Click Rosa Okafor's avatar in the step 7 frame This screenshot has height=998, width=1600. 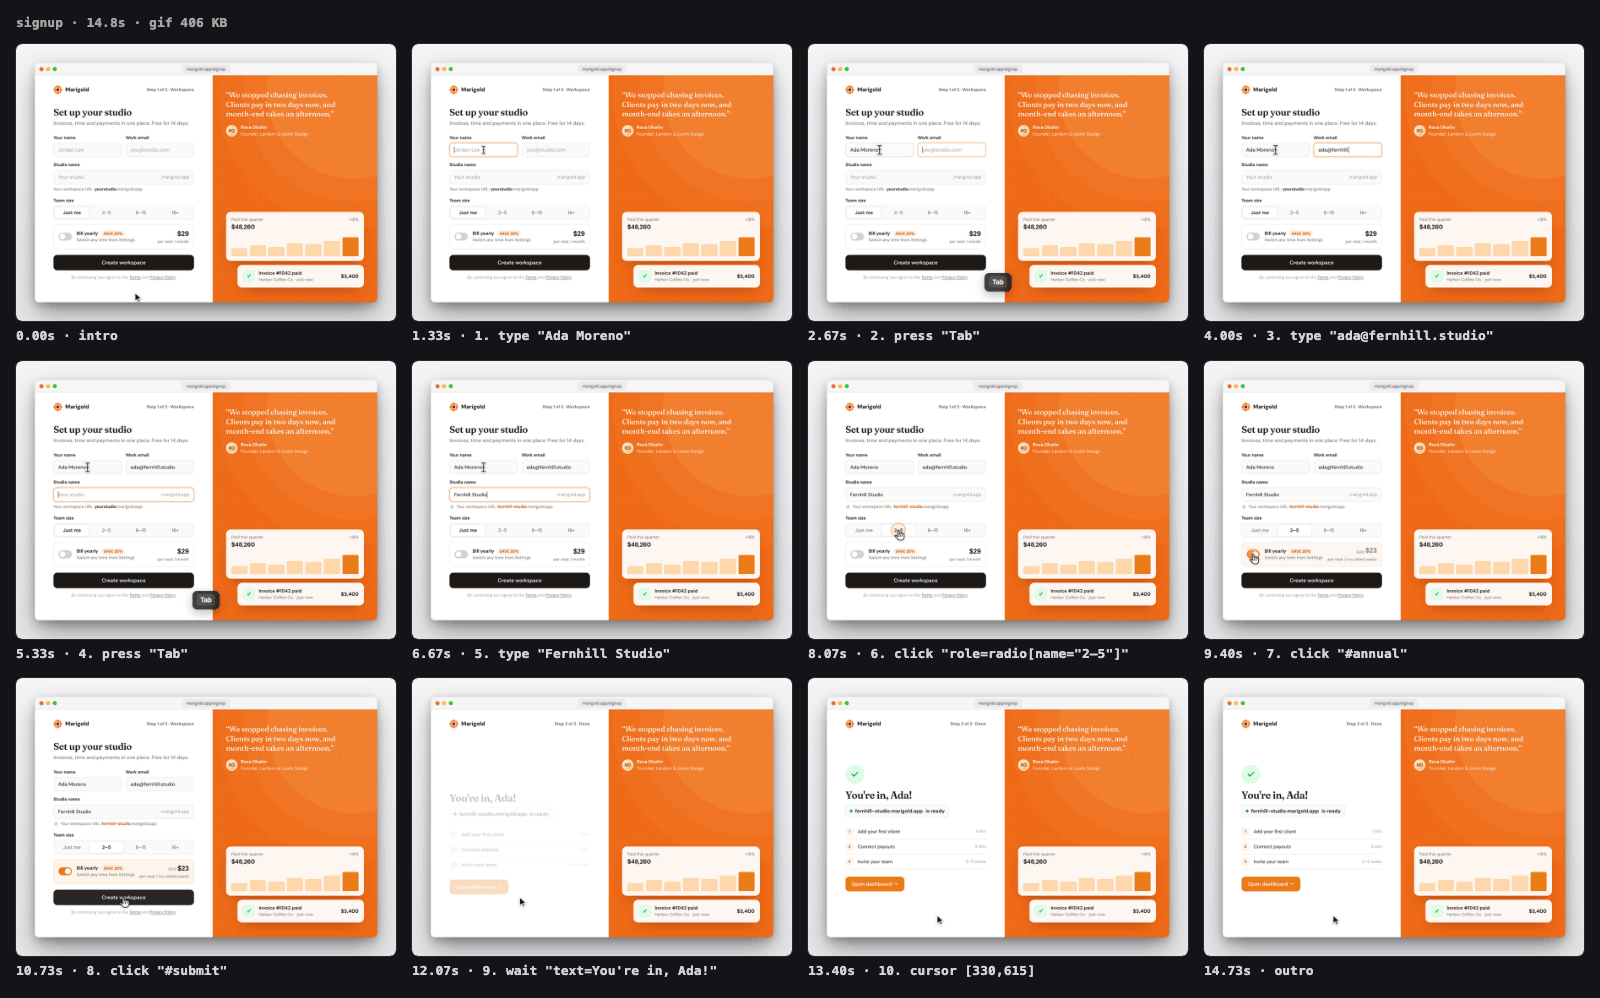pos(1420,447)
